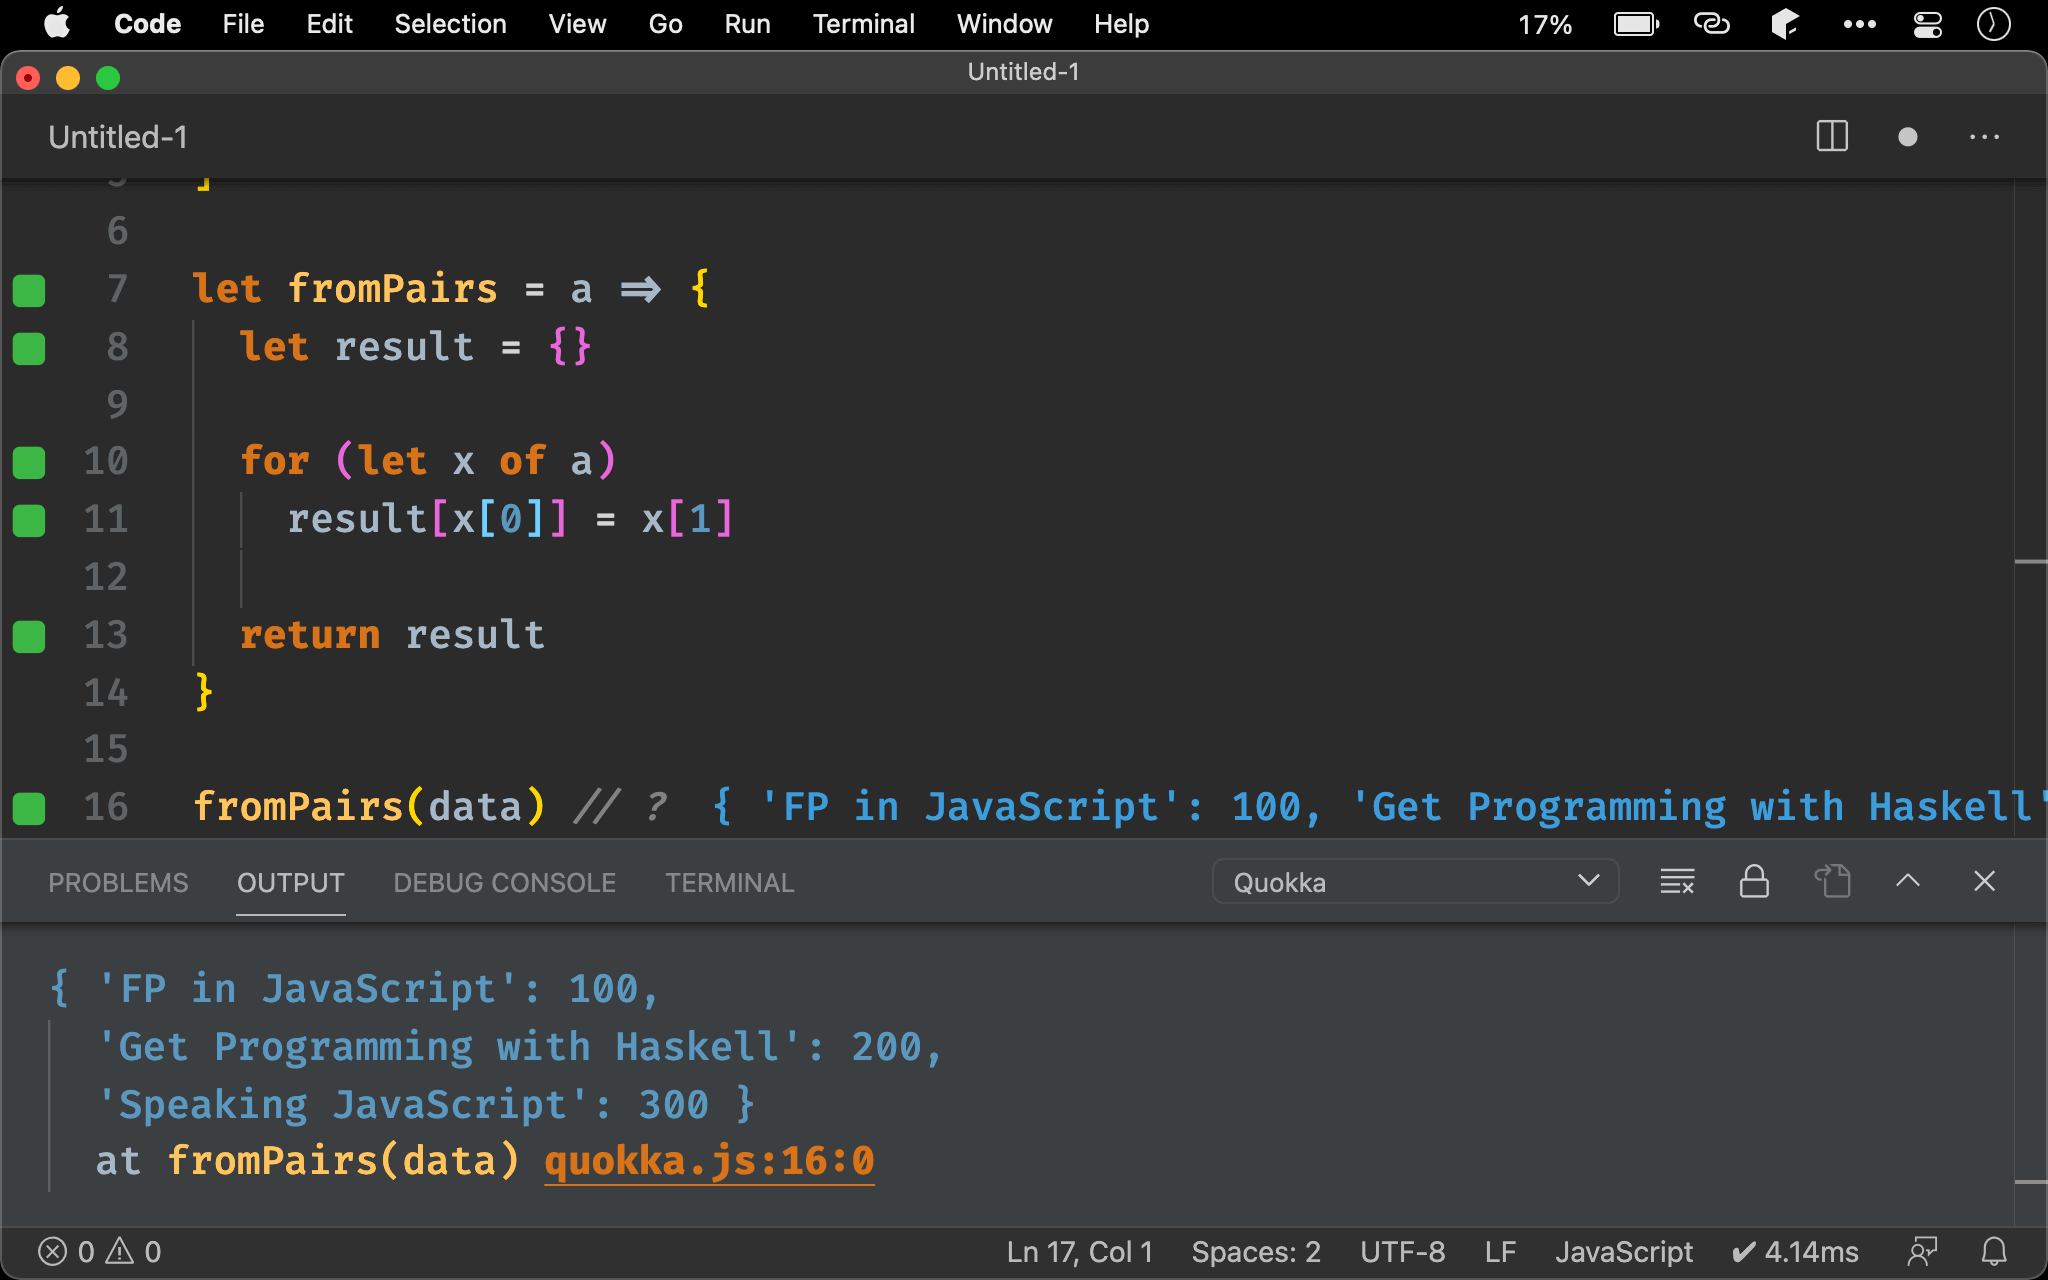Screen dimensions: 2048x1280
Task: Click the 17% battery percentage text
Action: click(1545, 24)
